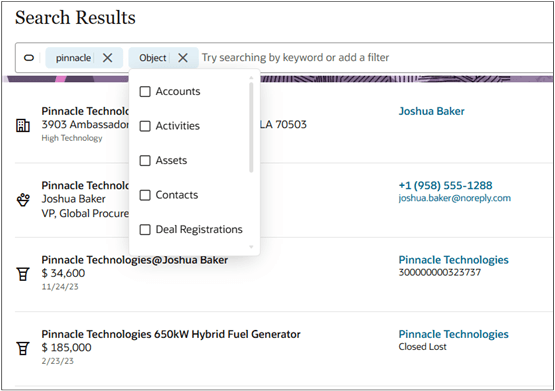
Task: Click the opportunity icon for the $34,600 row
Action: [23, 274]
